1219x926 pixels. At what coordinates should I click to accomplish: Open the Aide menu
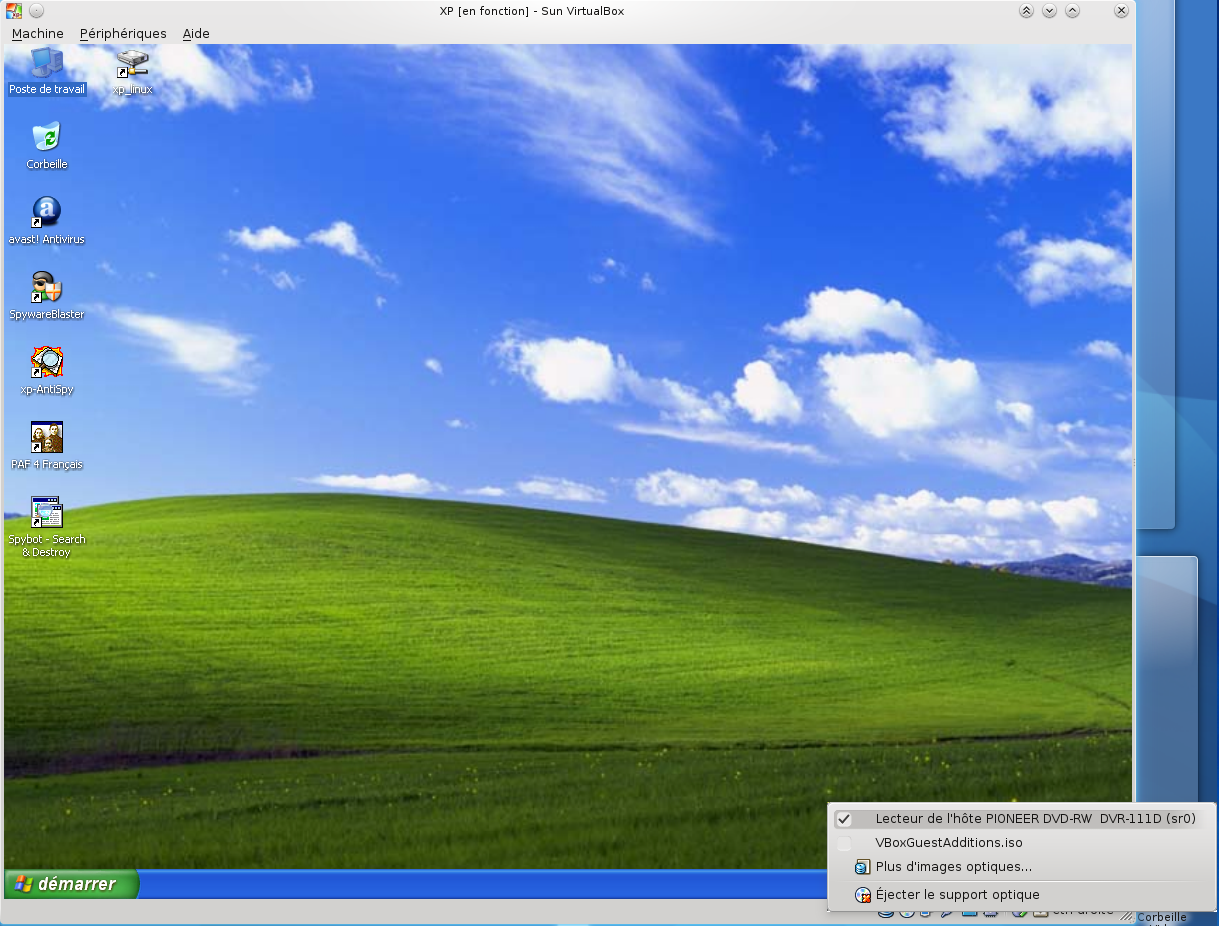pyautogui.click(x=196, y=34)
